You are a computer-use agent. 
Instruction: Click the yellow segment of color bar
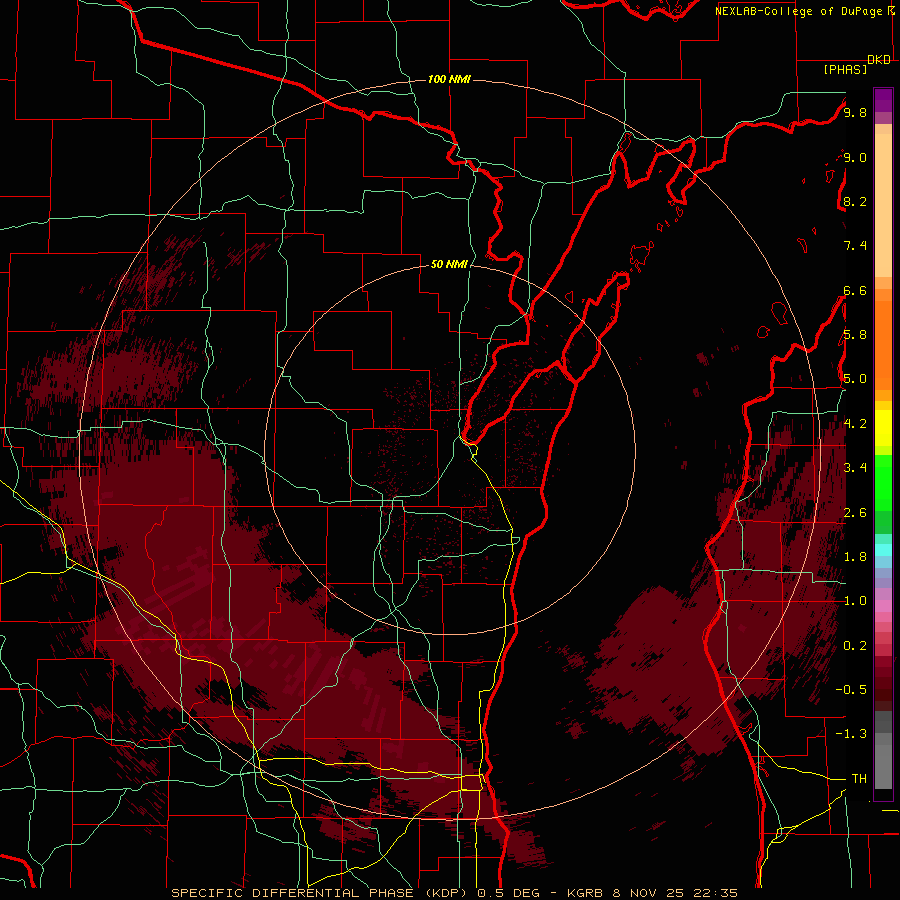click(x=883, y=428)
